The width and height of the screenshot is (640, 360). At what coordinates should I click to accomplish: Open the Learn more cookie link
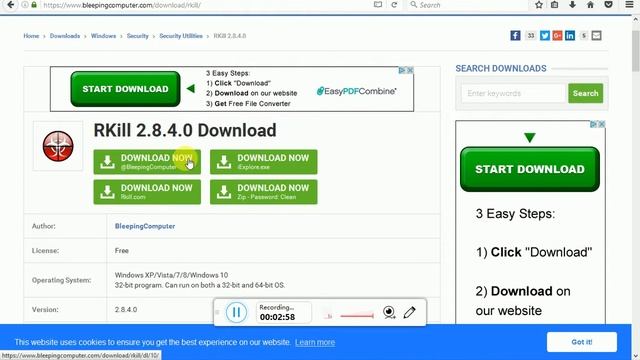(x=315, y=342)
